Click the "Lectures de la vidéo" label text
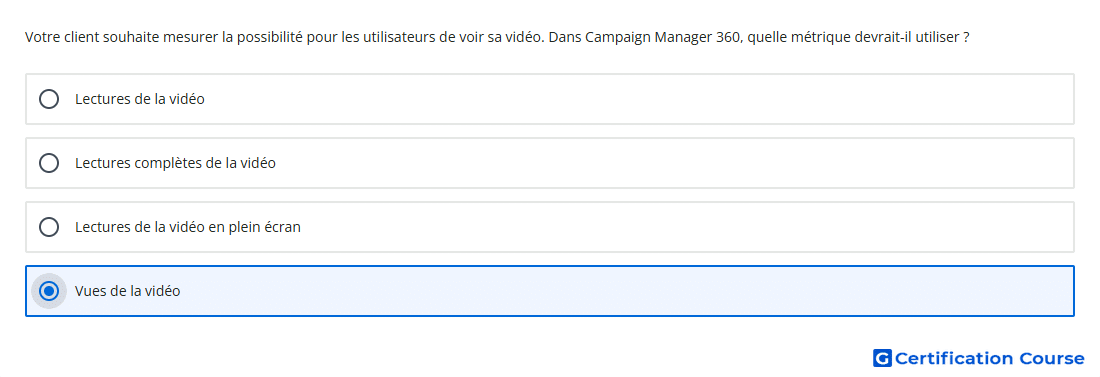The width and height of the screenshot is (1100, 377). [x=140, y=99]
